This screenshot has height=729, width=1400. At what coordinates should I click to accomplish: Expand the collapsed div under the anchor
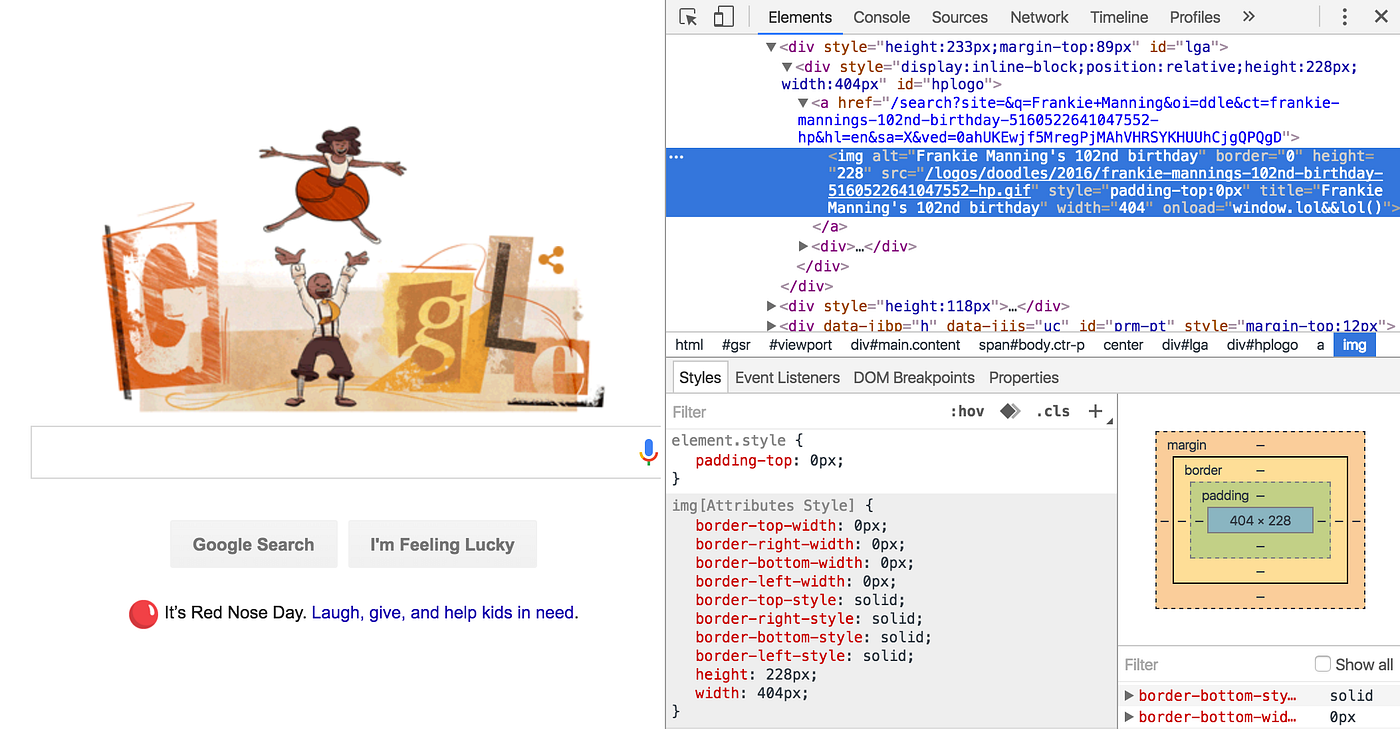tap(803, 246)
